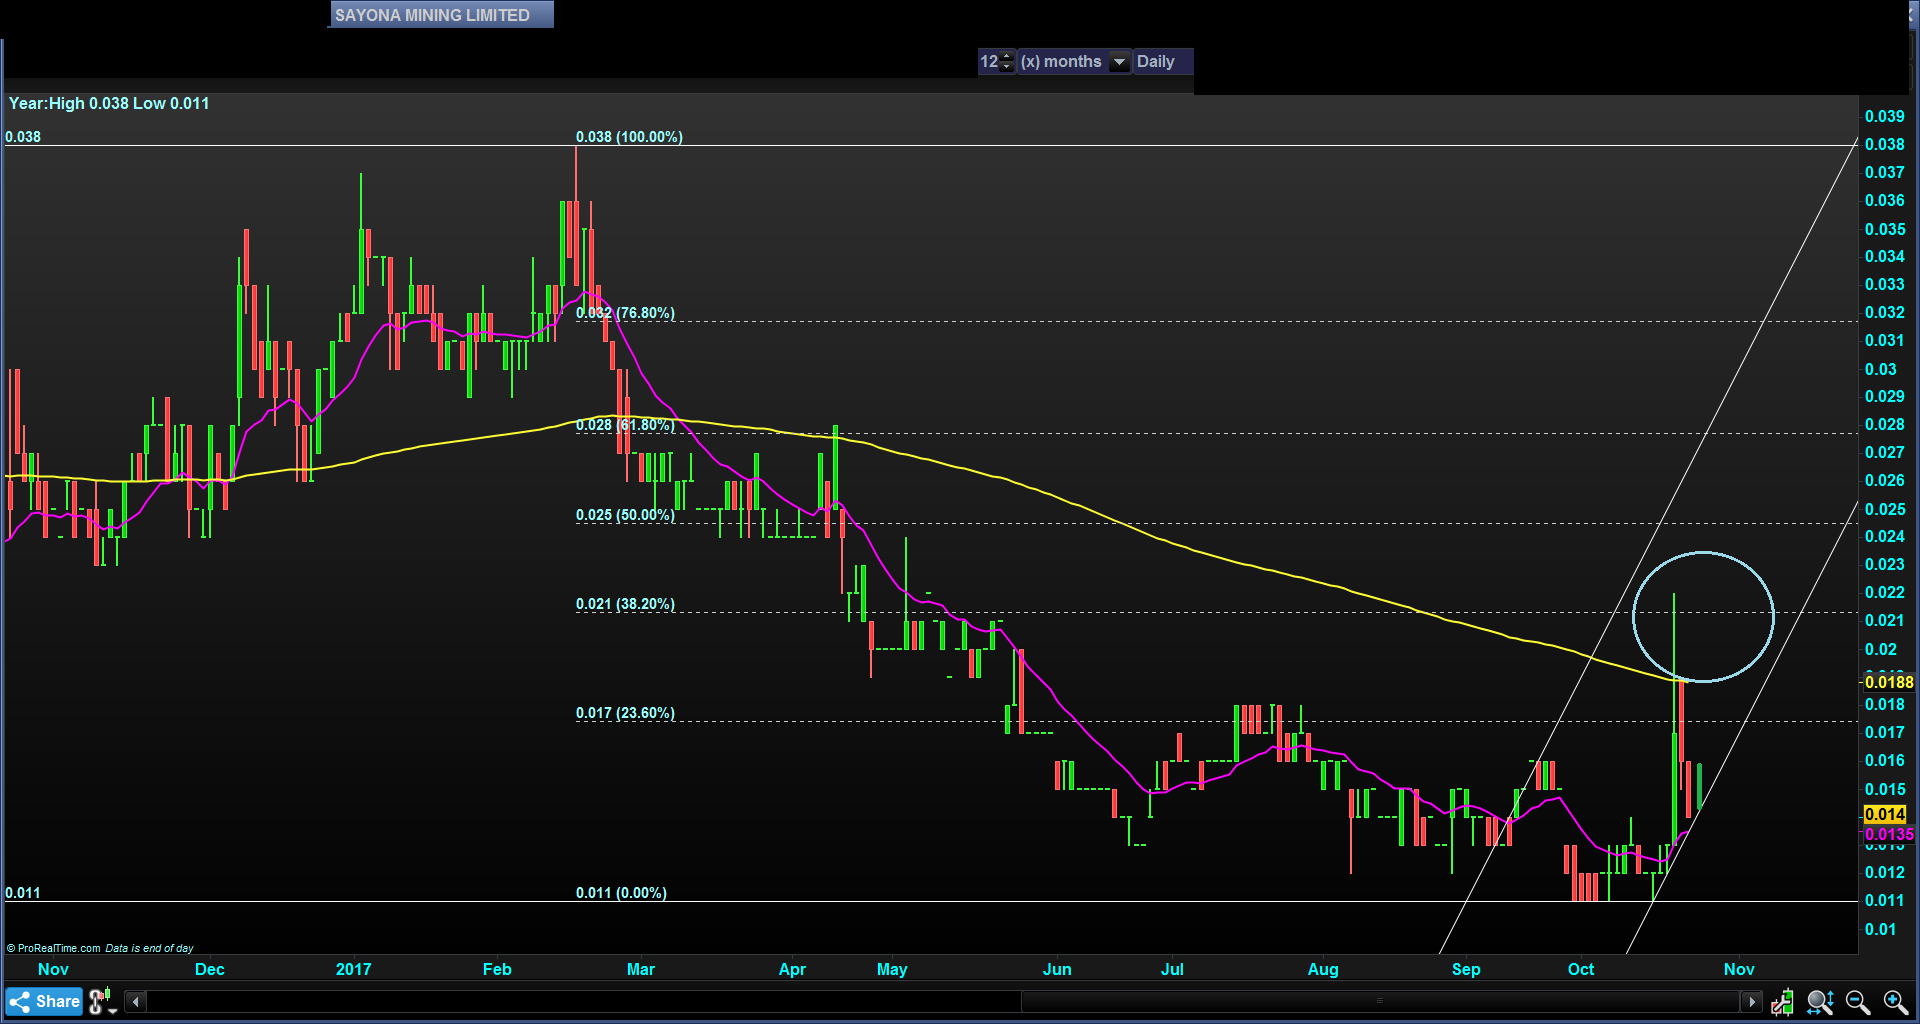Screen dimensions: 1920x1024
Task: Click the 2017 label on the time axis
Action: [353, 969]
